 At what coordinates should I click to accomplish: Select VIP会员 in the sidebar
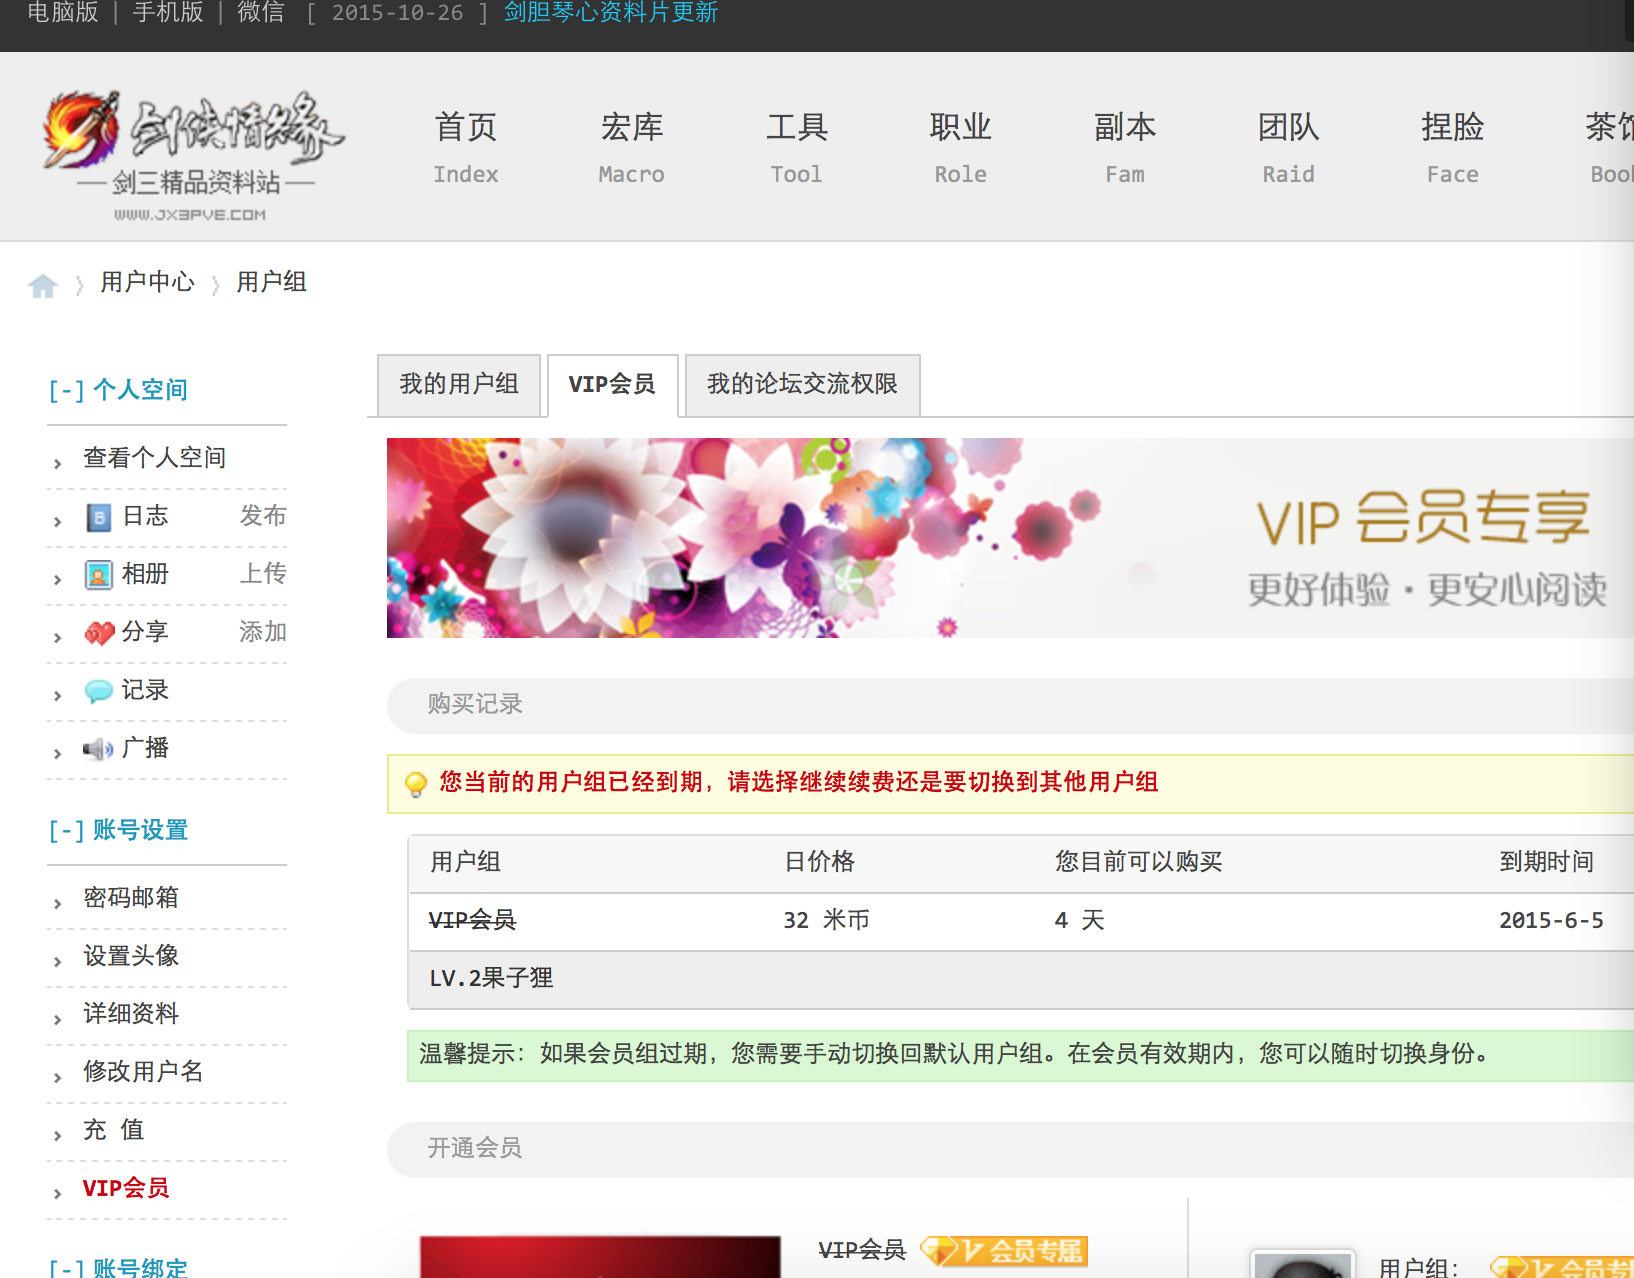tap(126, 1188)
